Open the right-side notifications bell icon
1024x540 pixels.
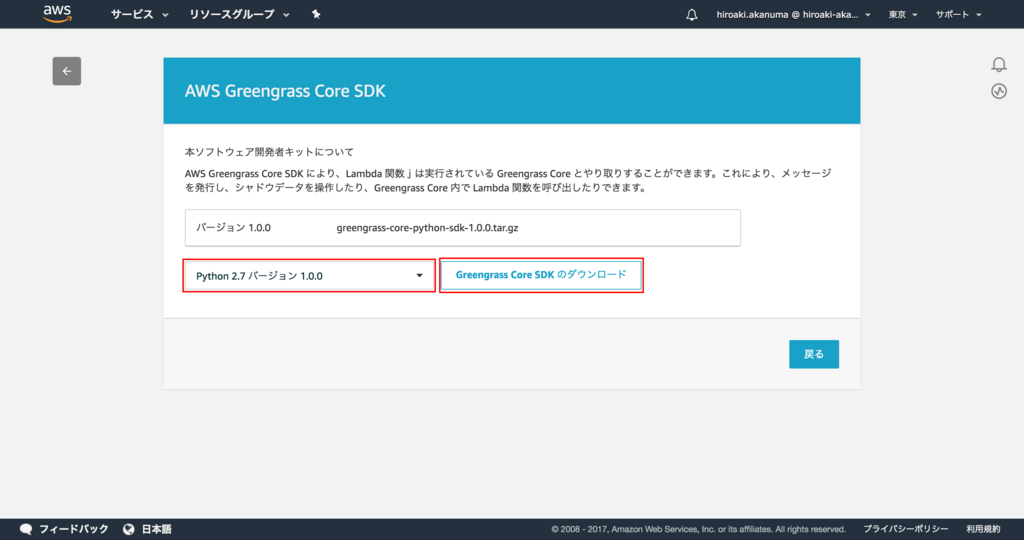tap(999, 64)
